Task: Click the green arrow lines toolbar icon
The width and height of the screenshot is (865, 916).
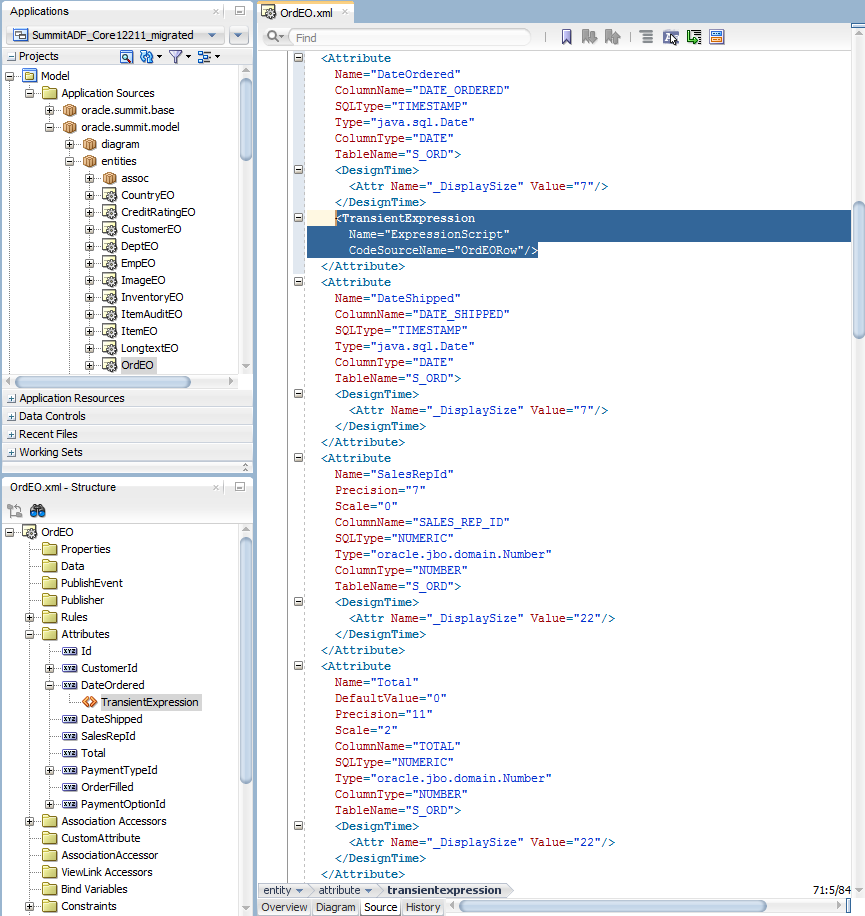Action: click(694, 37)
